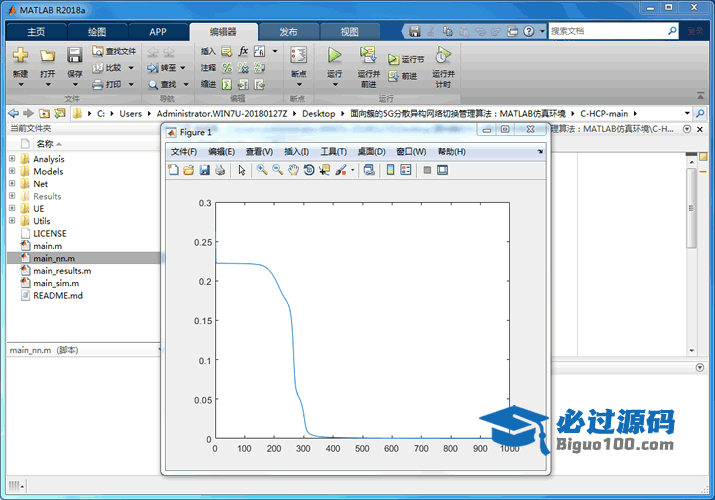
Task: Click the 查找文件 button in ribbon
Action: point(113,51)
